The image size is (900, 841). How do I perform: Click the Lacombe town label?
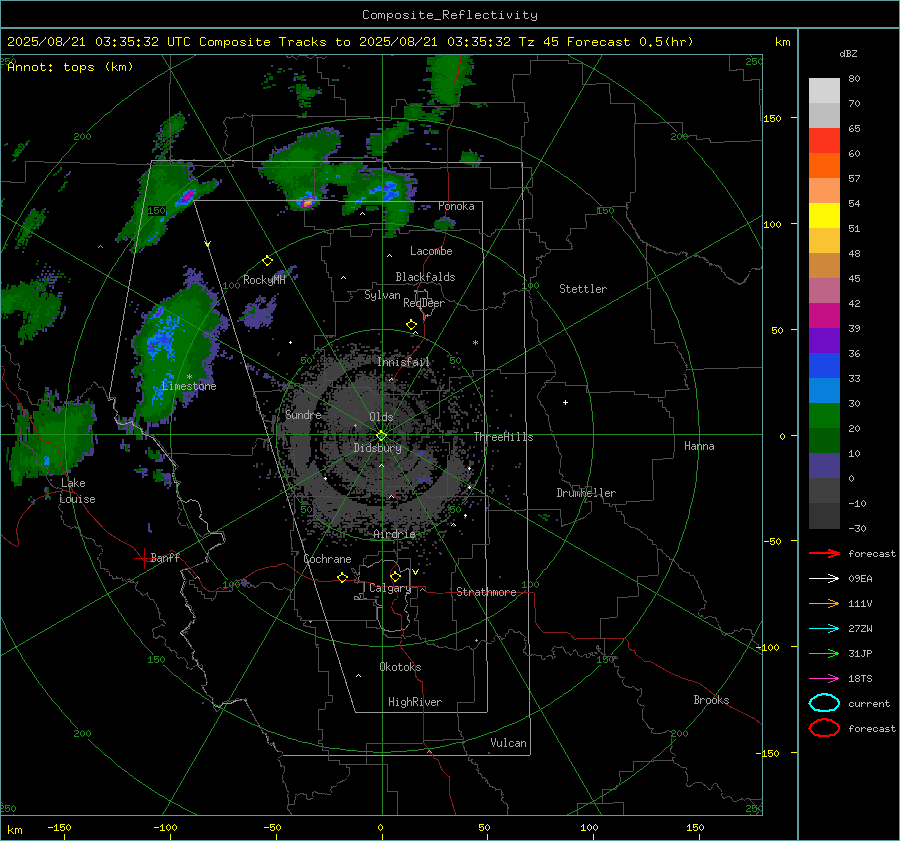point(431,251)
